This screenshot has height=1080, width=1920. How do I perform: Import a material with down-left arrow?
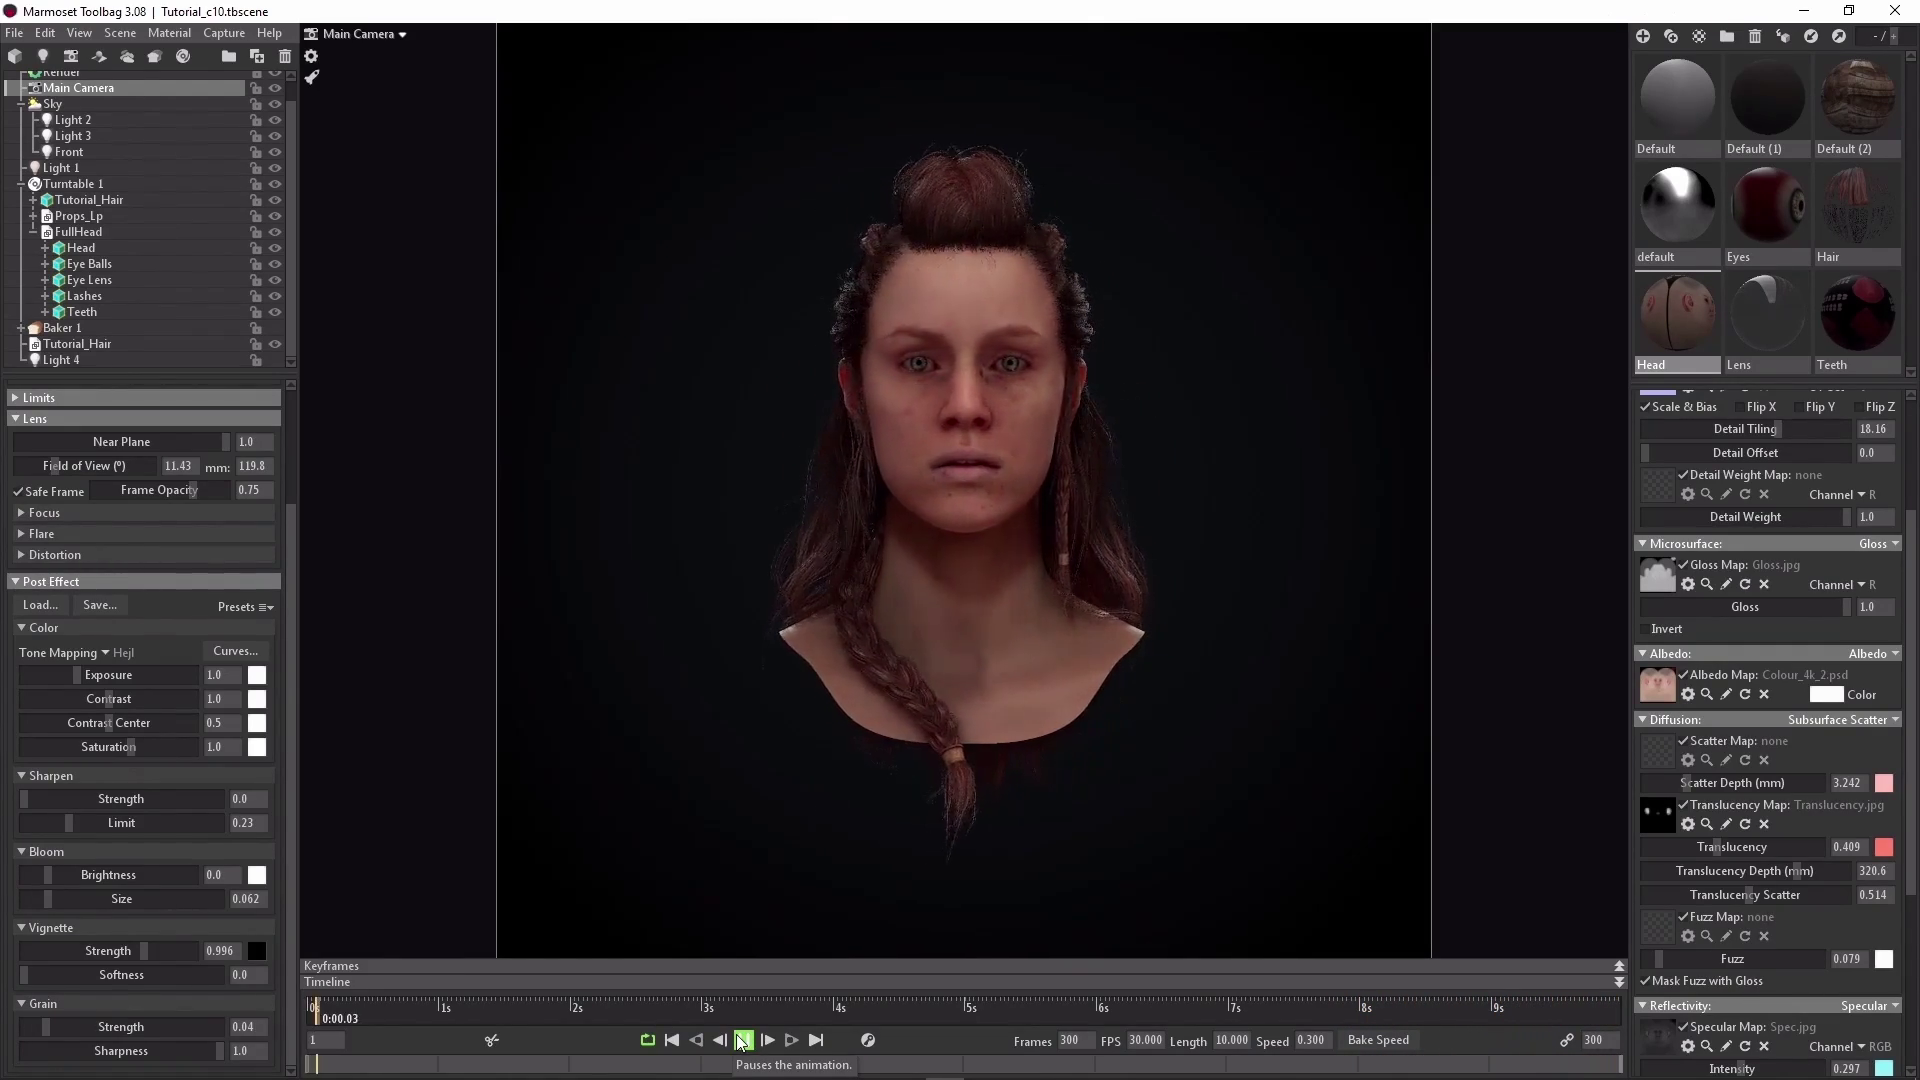(x=1811, y=36)
